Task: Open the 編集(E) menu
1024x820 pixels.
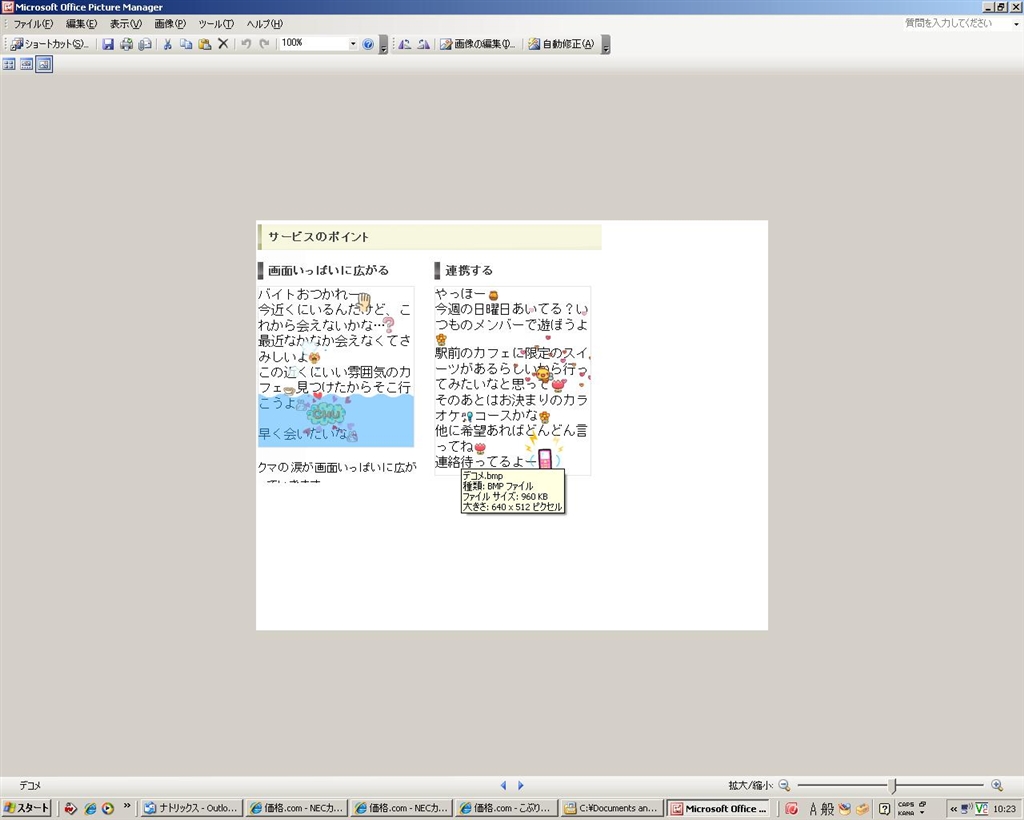Action: tap(81, 24)
